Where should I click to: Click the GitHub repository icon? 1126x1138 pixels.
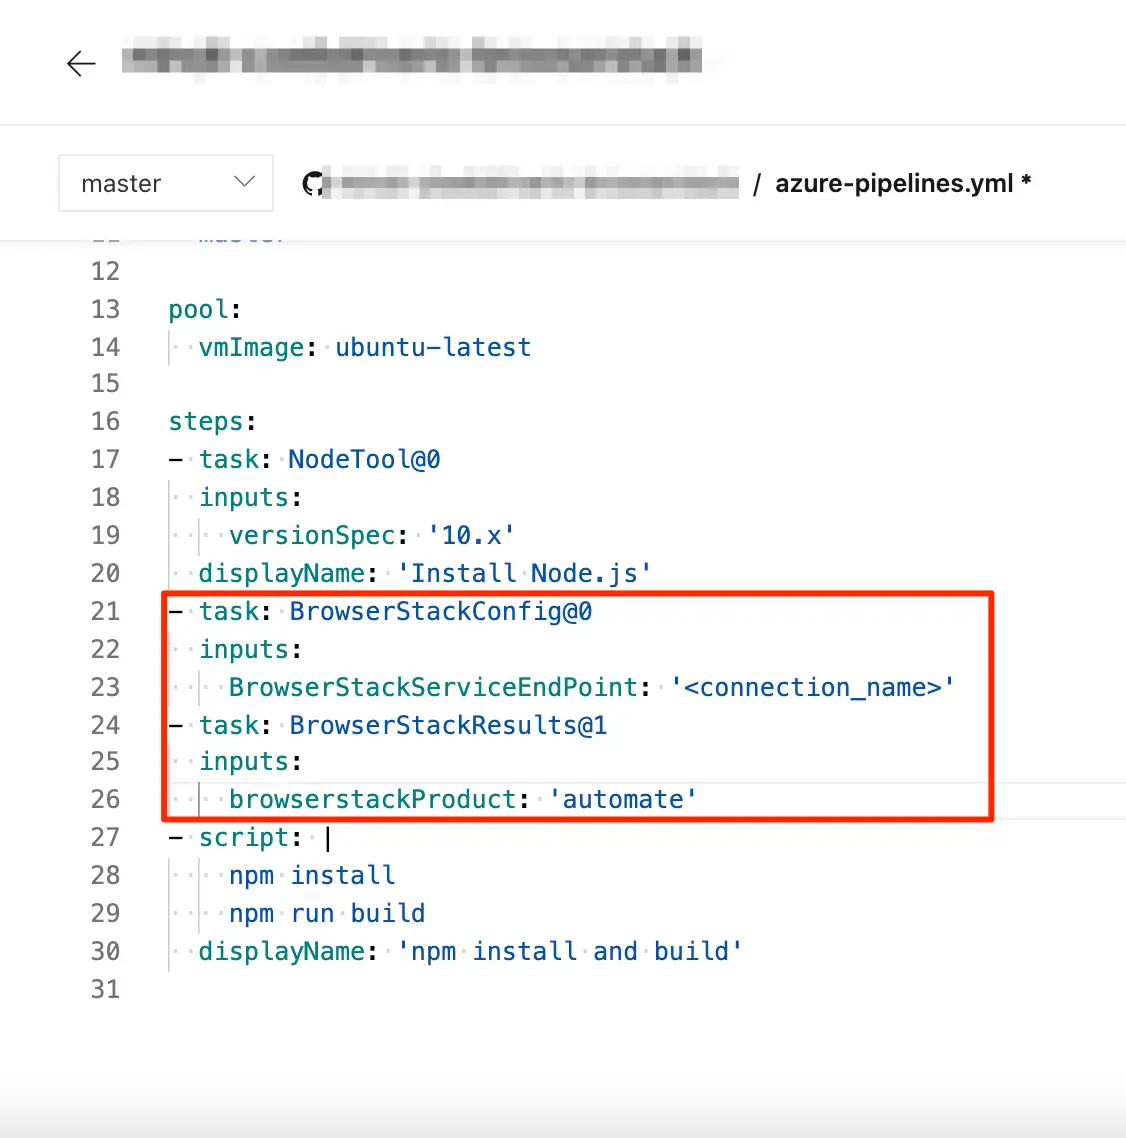(x=314, y=184)
